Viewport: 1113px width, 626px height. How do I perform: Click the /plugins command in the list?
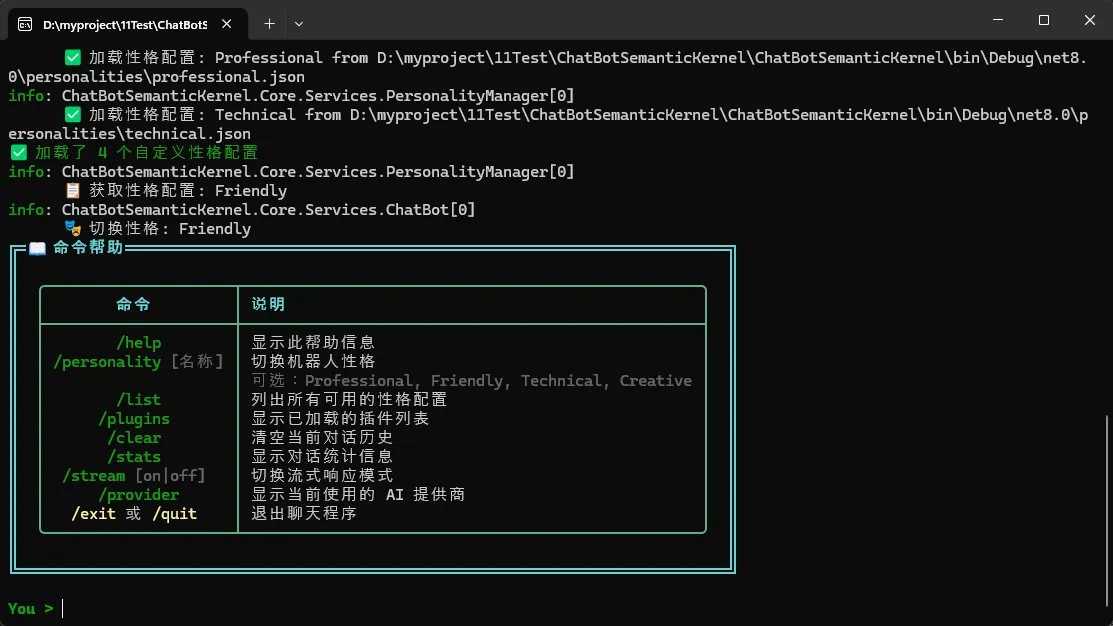pyautogui.click(x=134, y=419)
